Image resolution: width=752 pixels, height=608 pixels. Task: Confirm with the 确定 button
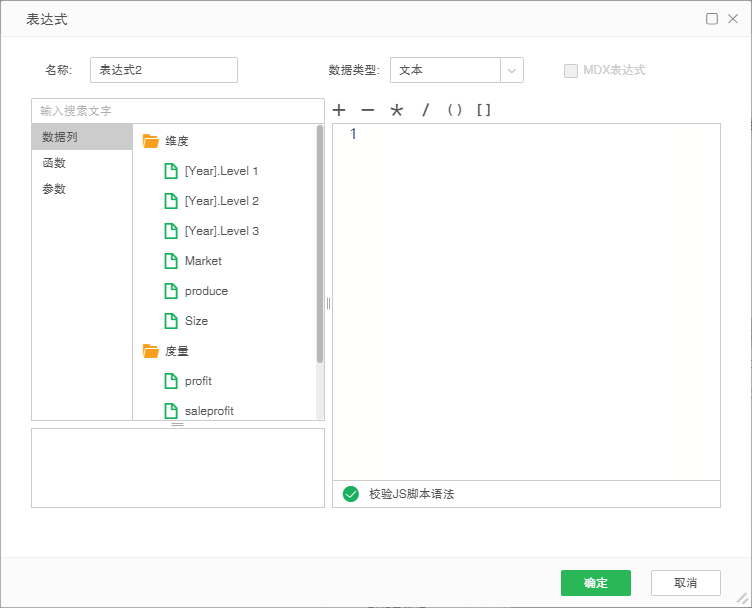(x=596, y=583)
